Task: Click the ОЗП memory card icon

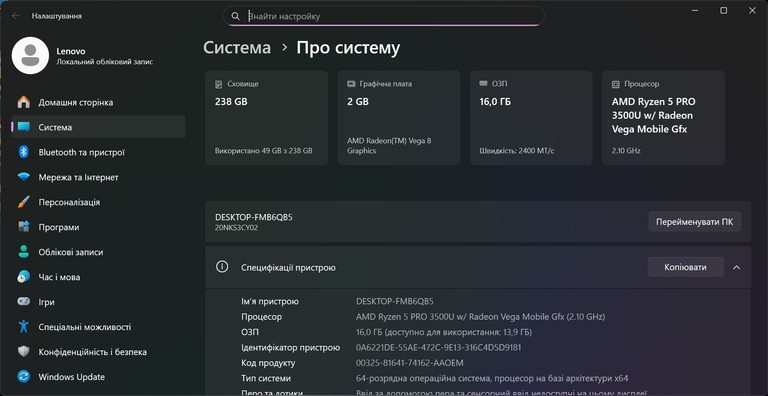Action: tap(483, 84)
